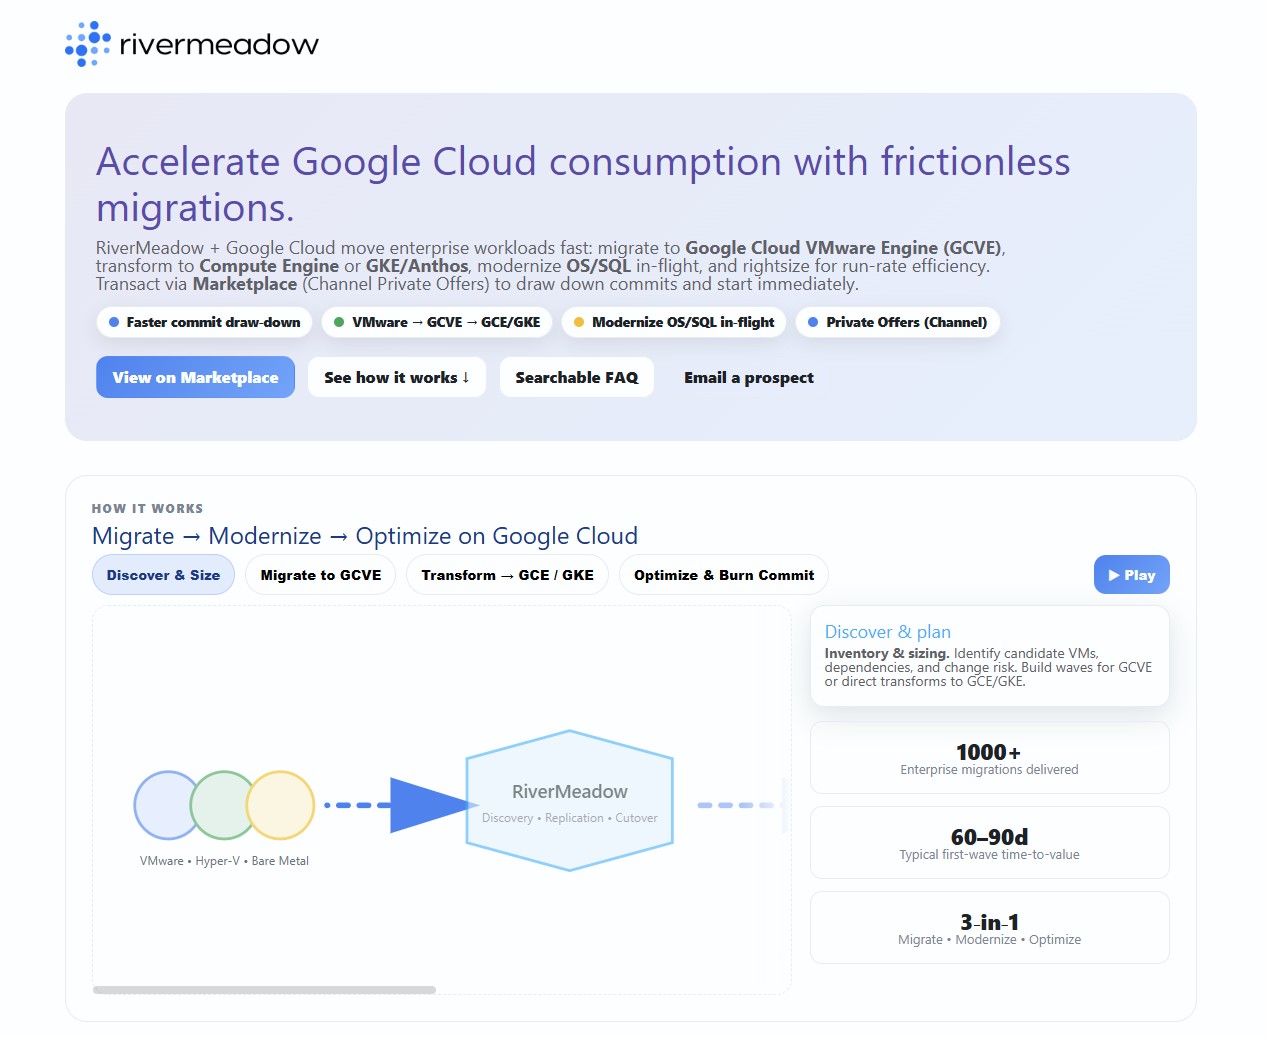Image resolution: width=1269 pixels, height=1037 pixels.
Task: Switch to Migrate to GCVE tab
Action: (x=321, y=575)
